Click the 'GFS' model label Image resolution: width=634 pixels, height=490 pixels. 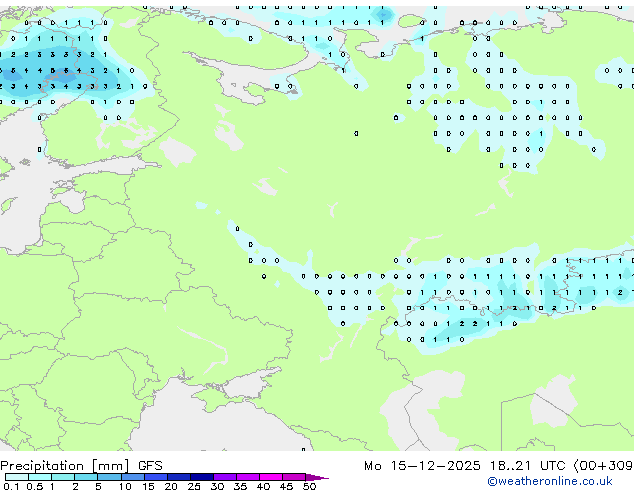click(150, 466)
